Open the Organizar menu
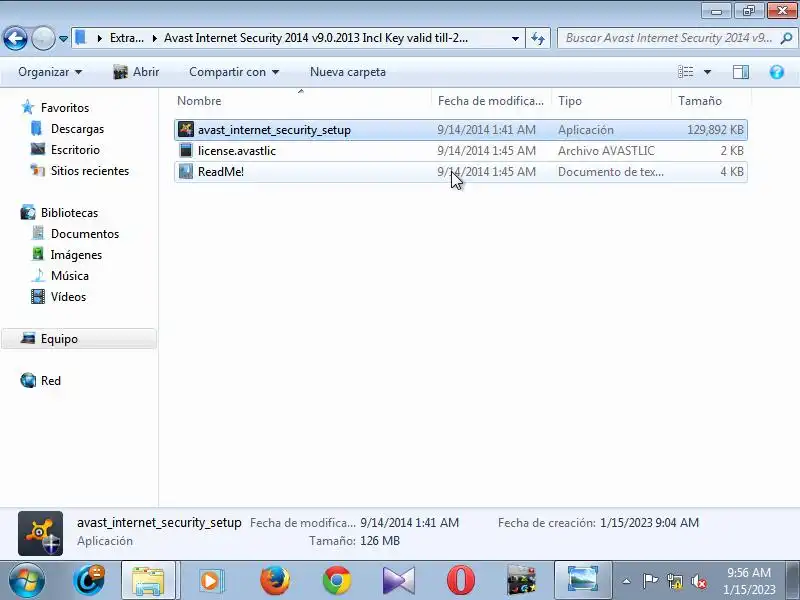This screenshot has height=600, width=800. click(x=49, y=72)
